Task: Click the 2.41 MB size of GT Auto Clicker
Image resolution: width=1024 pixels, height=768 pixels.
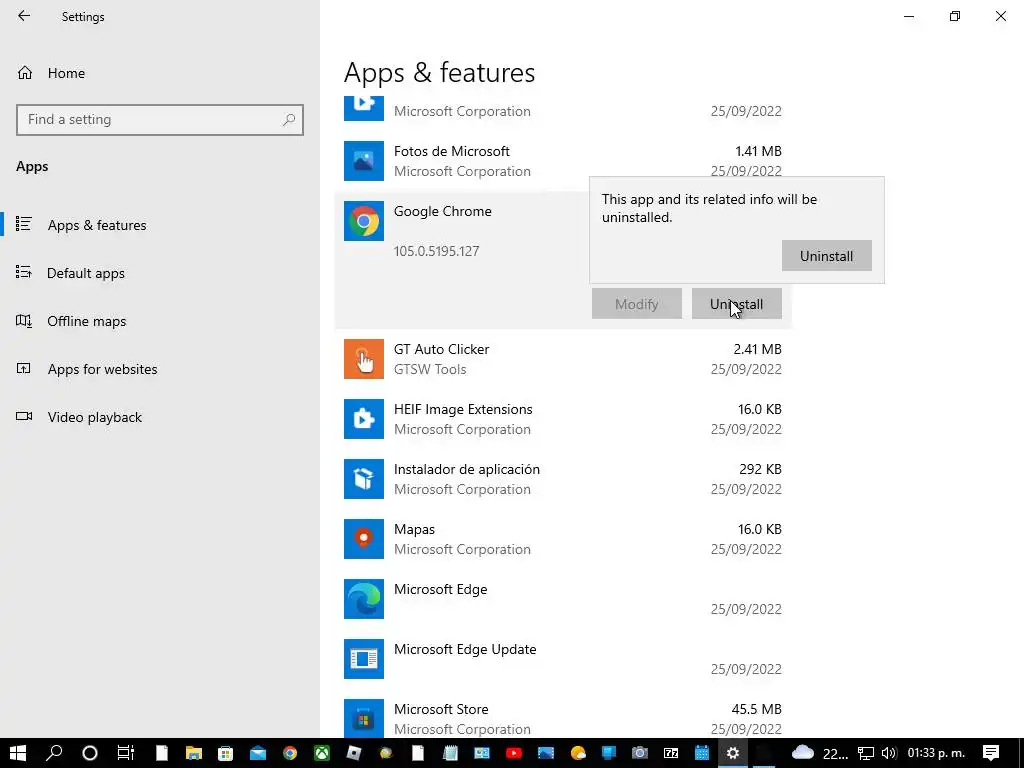Action: click(757, 349)
